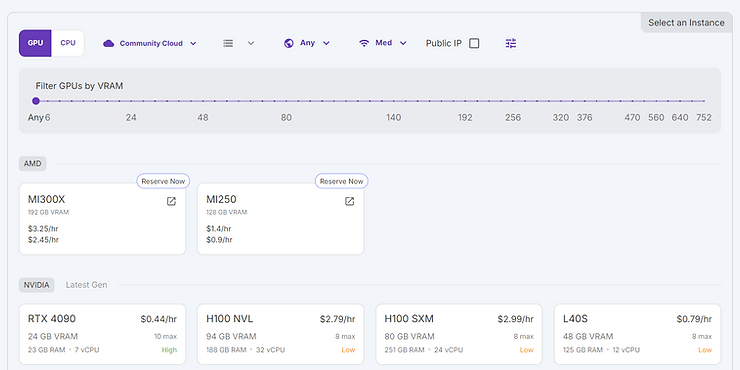Click the Latest Gen label

point(86,285)
